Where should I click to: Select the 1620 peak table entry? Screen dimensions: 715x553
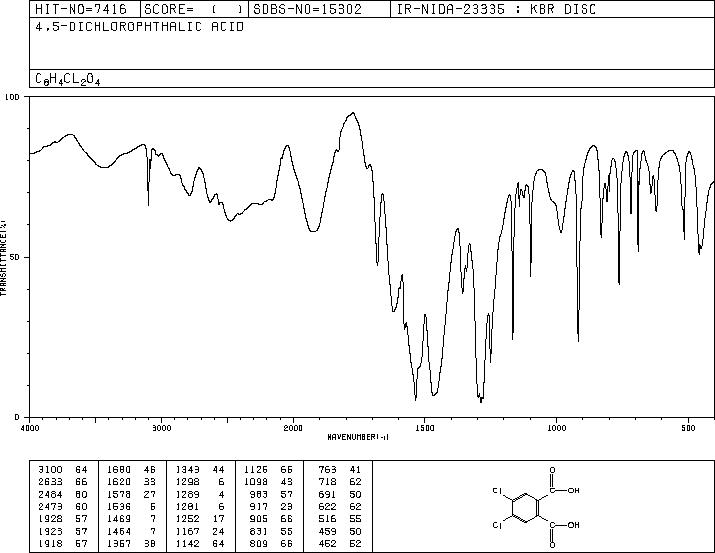[131, 482]
